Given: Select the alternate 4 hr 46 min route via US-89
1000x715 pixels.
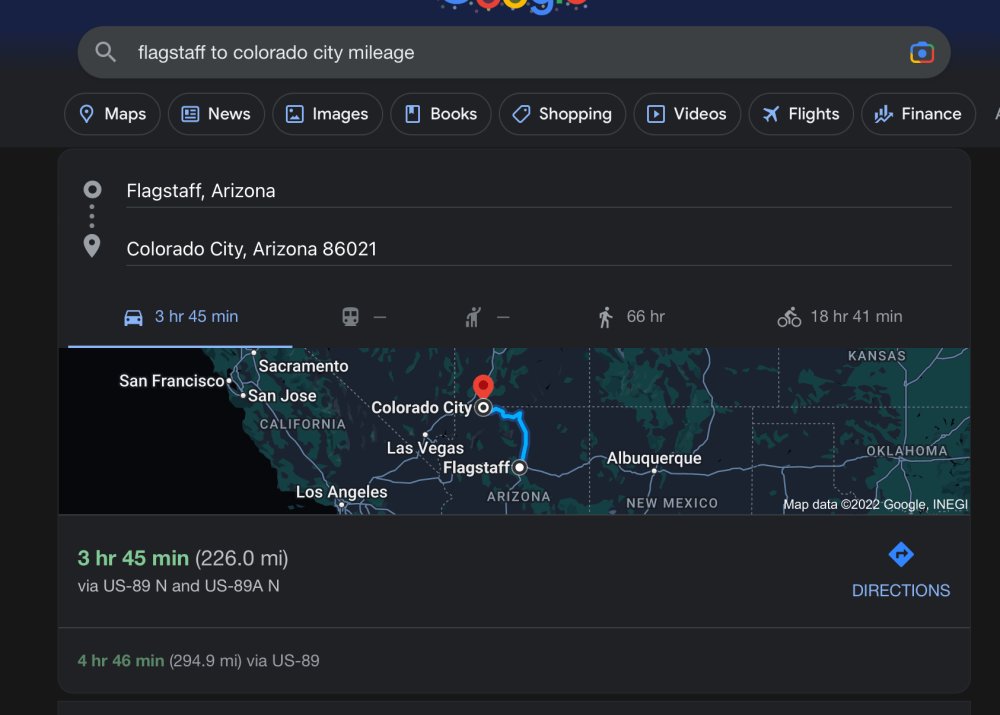Looking at the screenshot, I should pyautogui.click(x=198, y=661).
